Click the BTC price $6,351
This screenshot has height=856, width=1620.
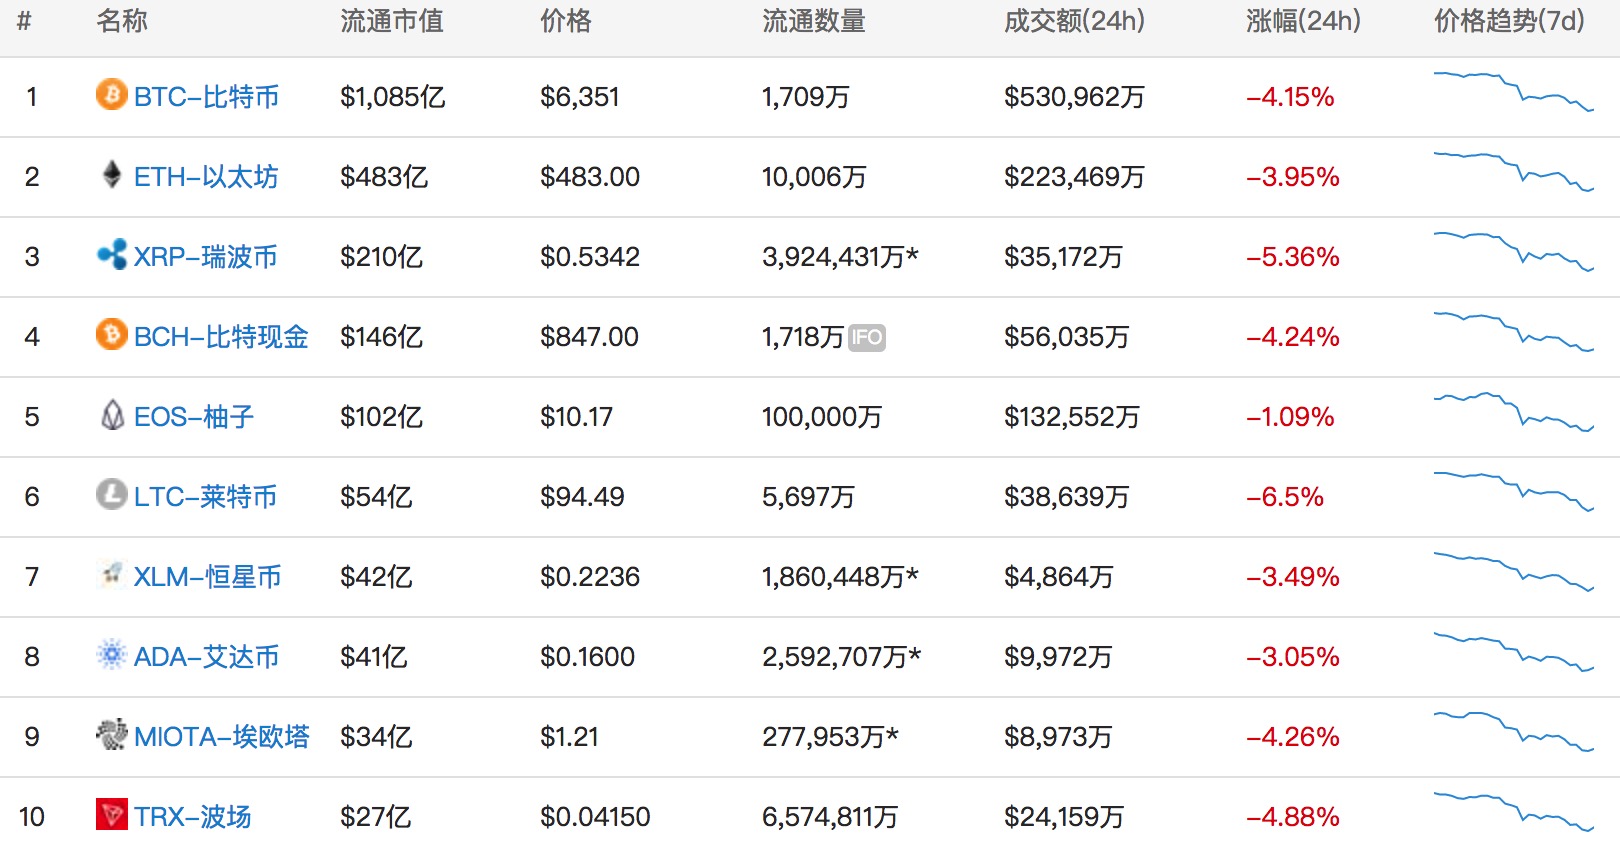point(580,97)
